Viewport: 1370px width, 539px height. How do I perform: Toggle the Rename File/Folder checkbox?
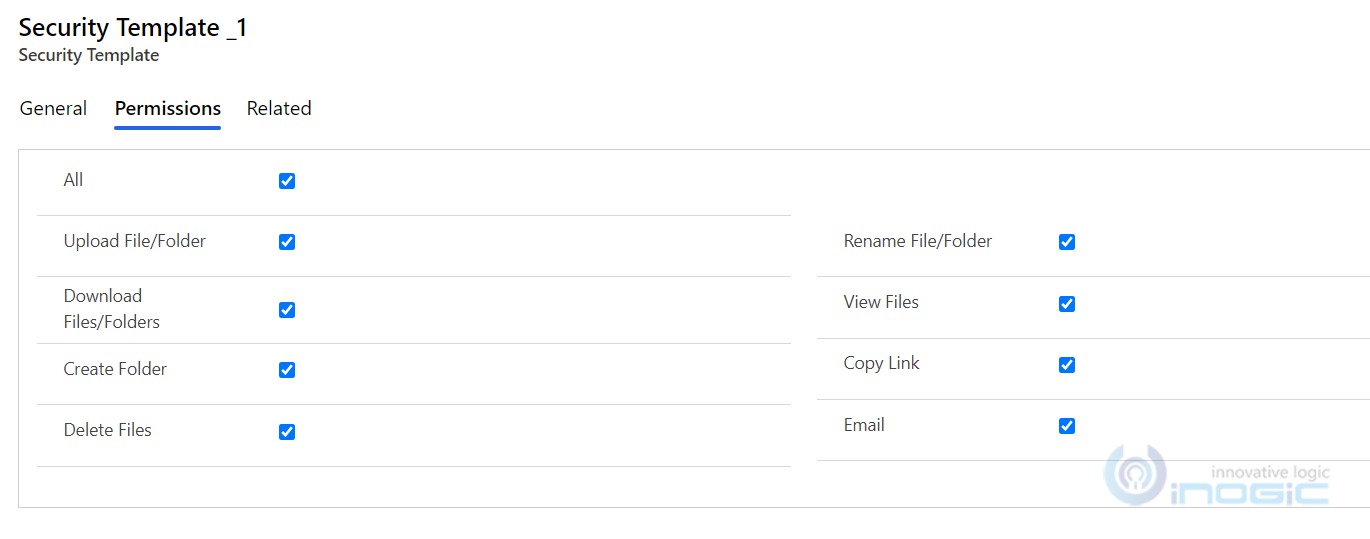point(1067,242)
